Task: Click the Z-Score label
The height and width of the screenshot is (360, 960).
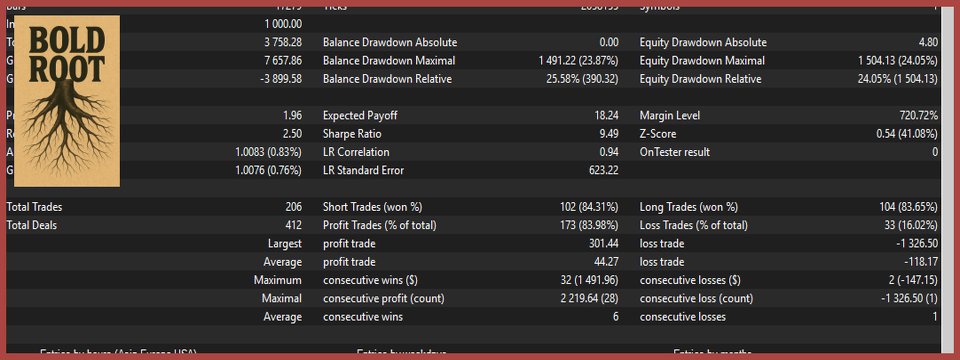Action: 658,134
